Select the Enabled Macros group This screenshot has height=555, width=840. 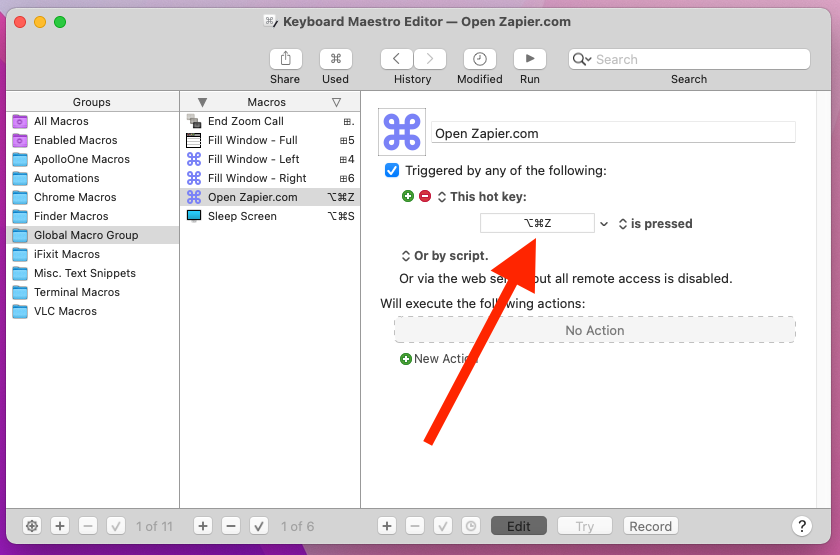point(93,140)
